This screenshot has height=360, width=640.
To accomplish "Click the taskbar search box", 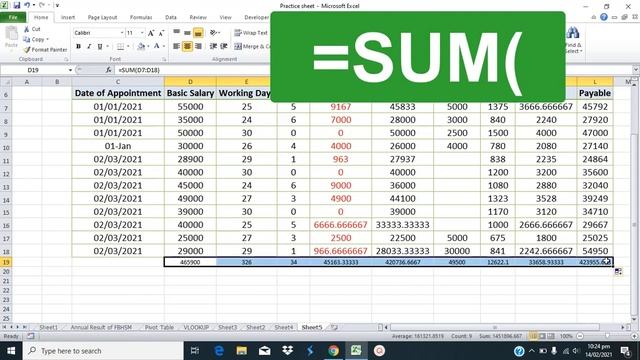I will coord(103,351).
